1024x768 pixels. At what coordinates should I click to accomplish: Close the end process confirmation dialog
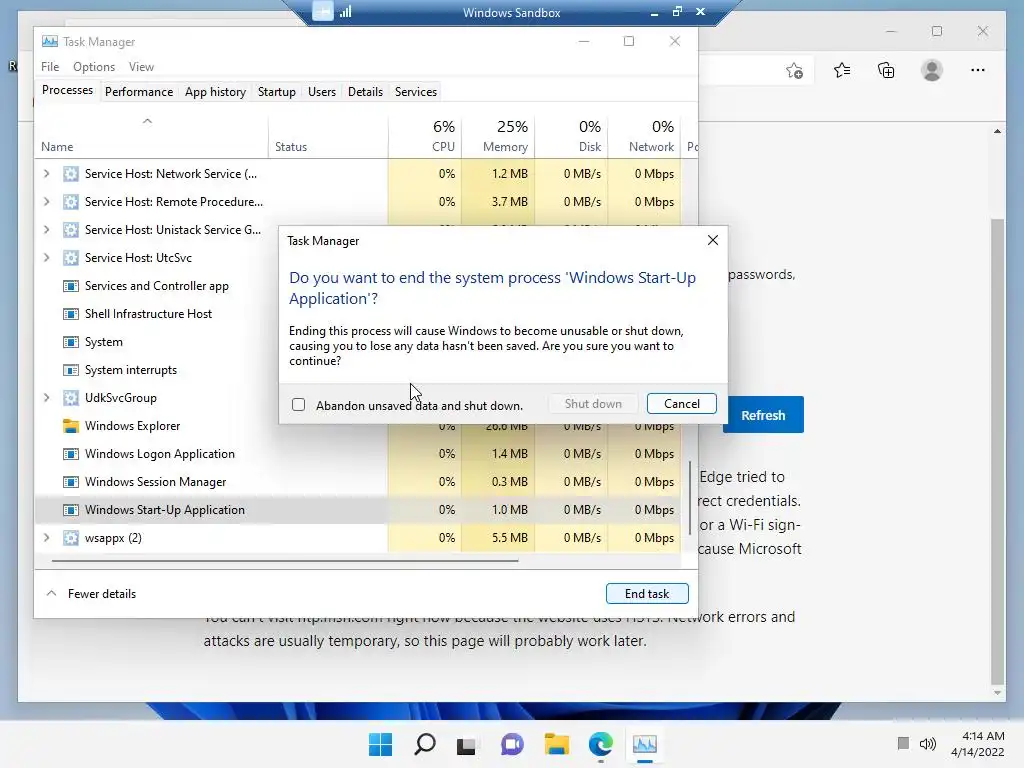712,240
